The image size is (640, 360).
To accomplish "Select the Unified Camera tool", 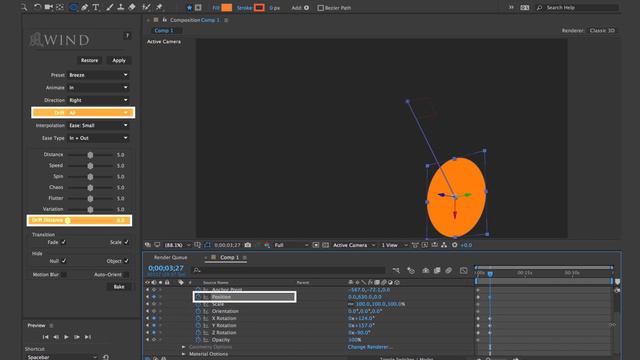I will coord(49,7).
